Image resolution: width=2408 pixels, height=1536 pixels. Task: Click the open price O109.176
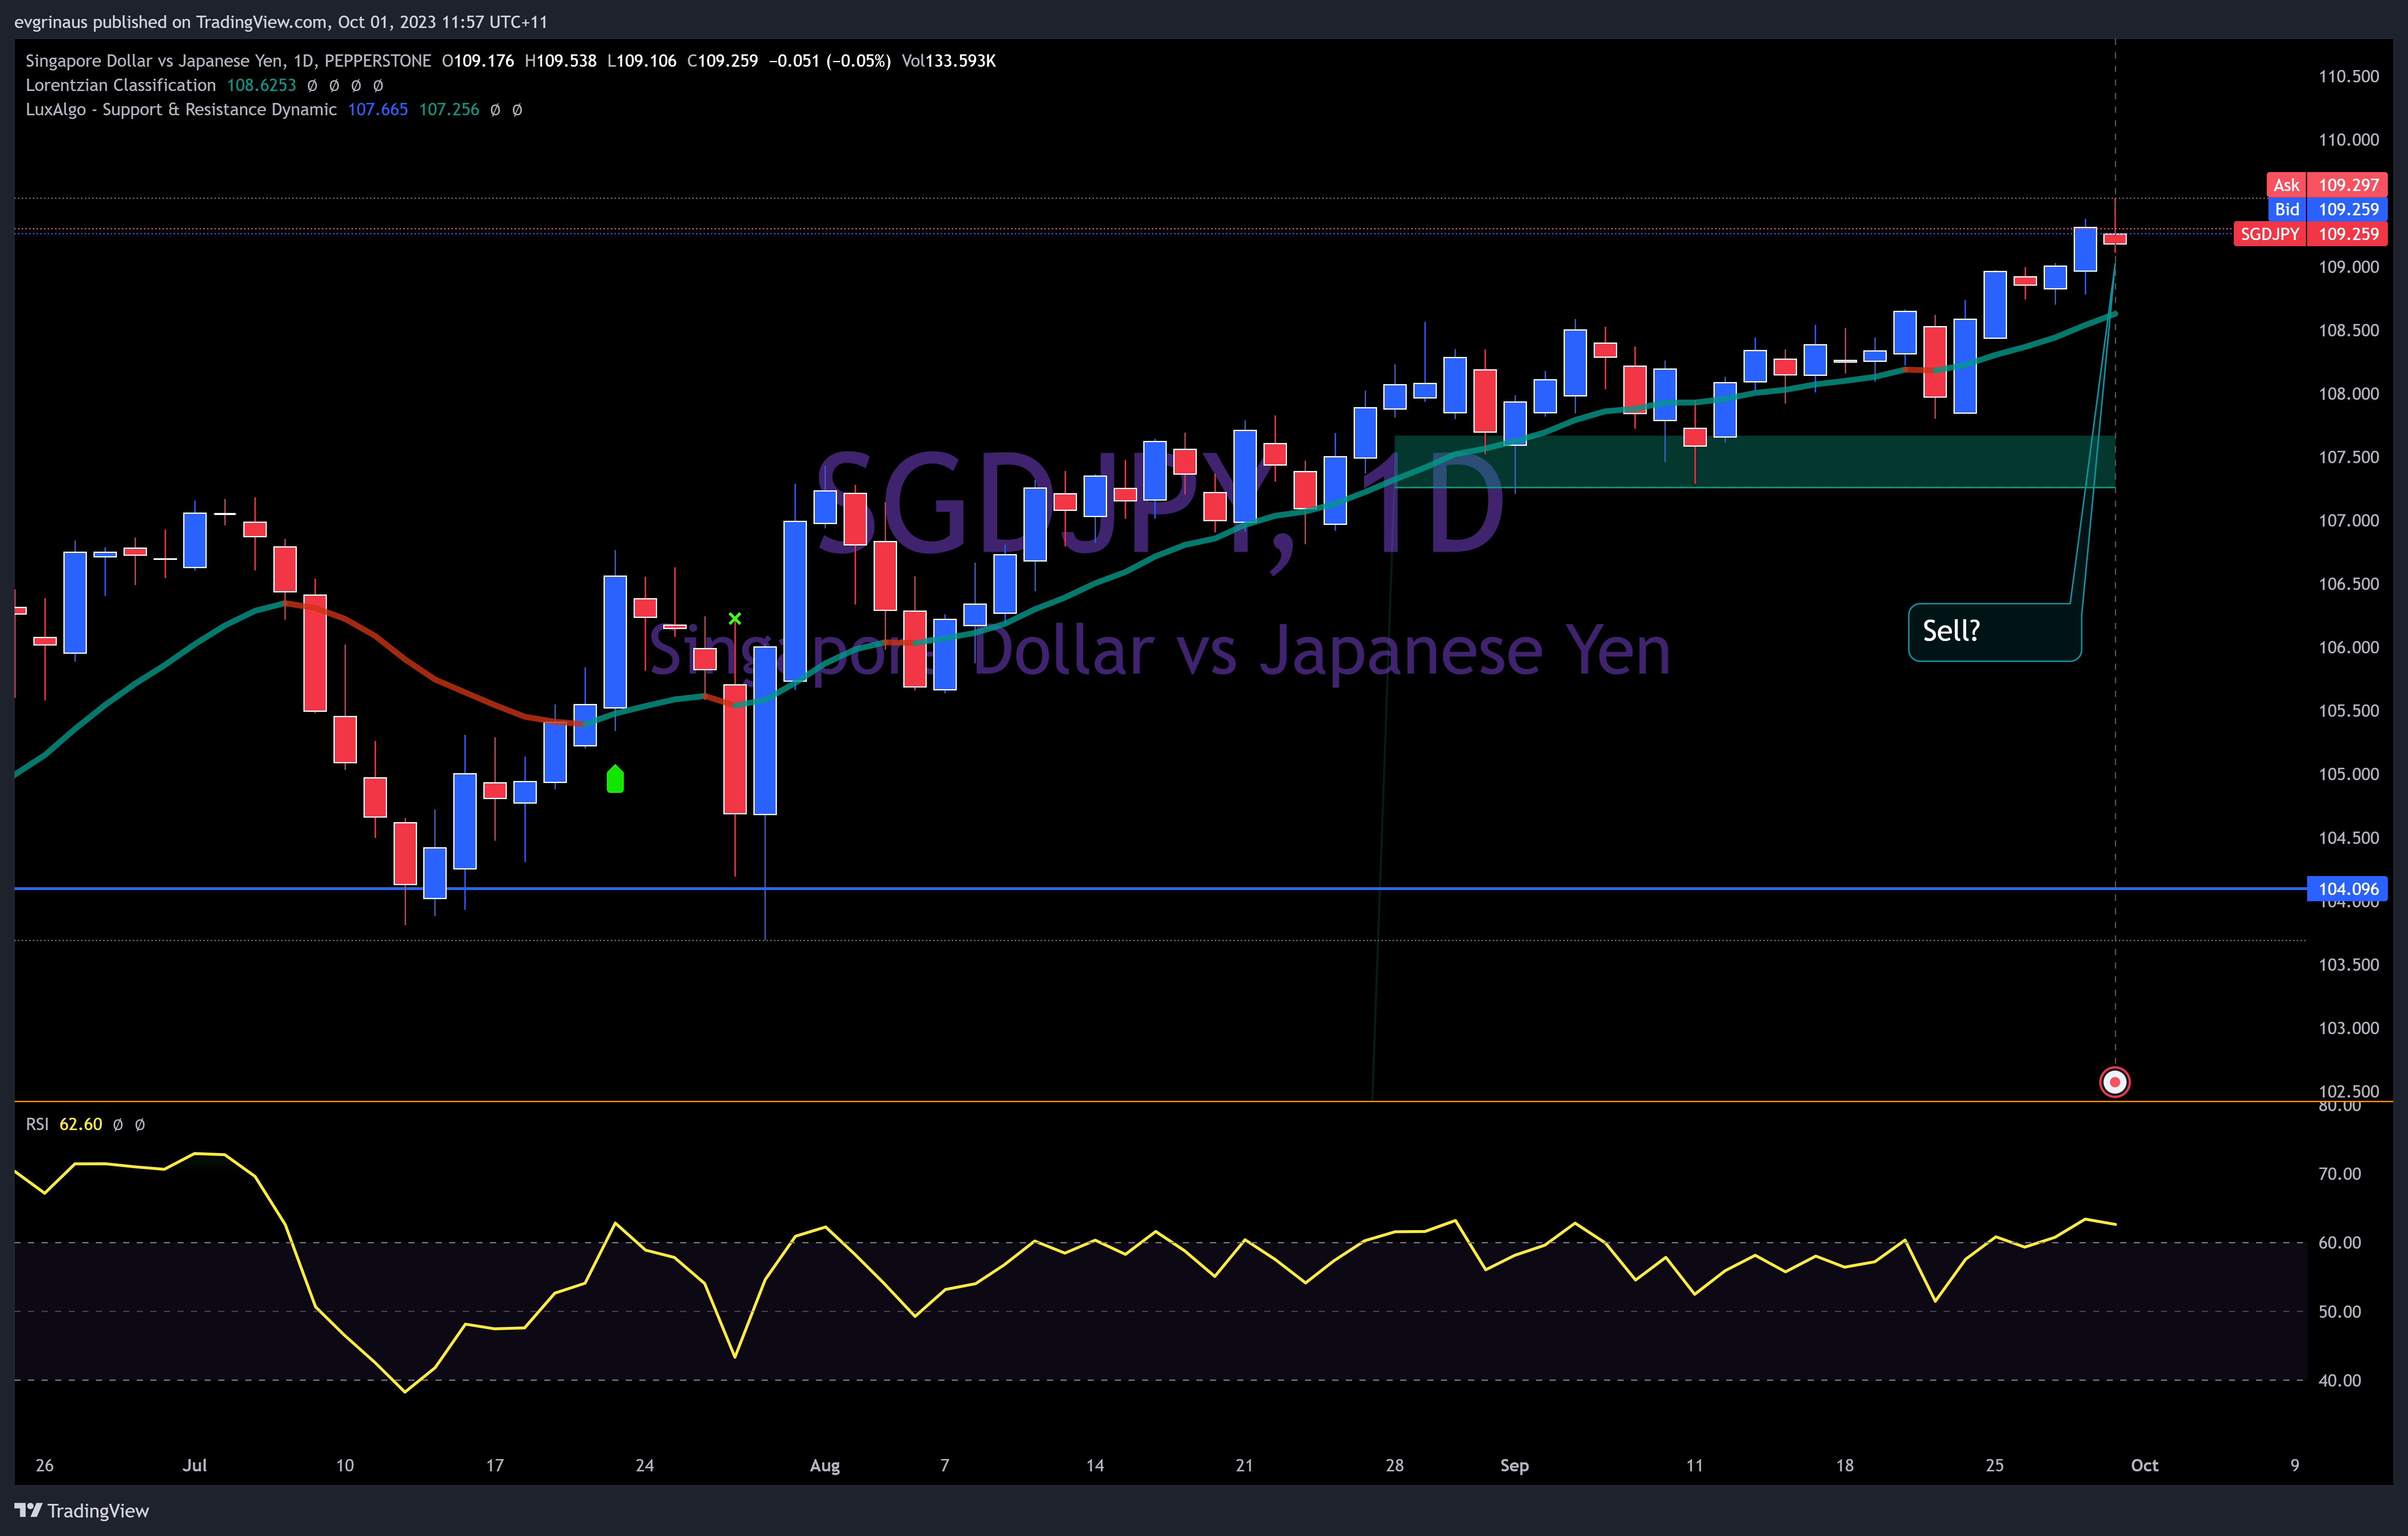pos(478,61)
